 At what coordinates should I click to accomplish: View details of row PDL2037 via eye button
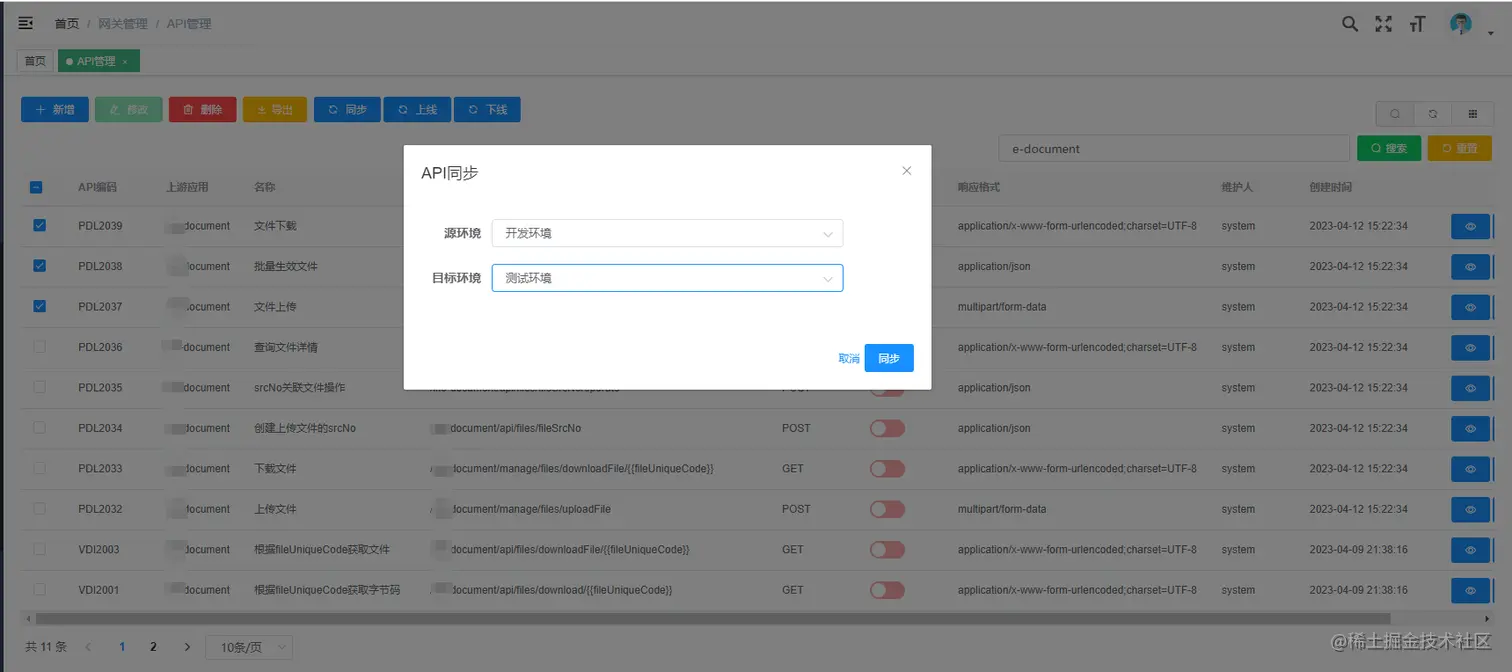coord(1470,307)
